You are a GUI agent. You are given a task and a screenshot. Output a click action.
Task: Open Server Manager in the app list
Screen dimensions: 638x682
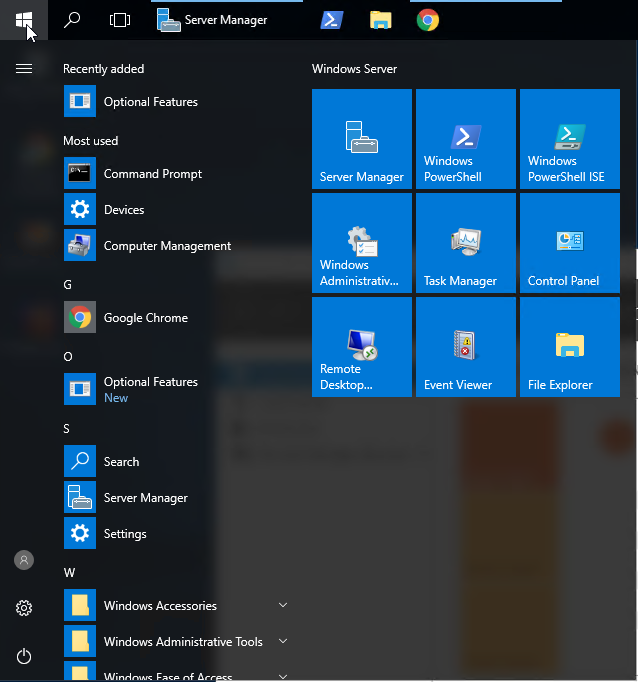(x=177, y=497)
